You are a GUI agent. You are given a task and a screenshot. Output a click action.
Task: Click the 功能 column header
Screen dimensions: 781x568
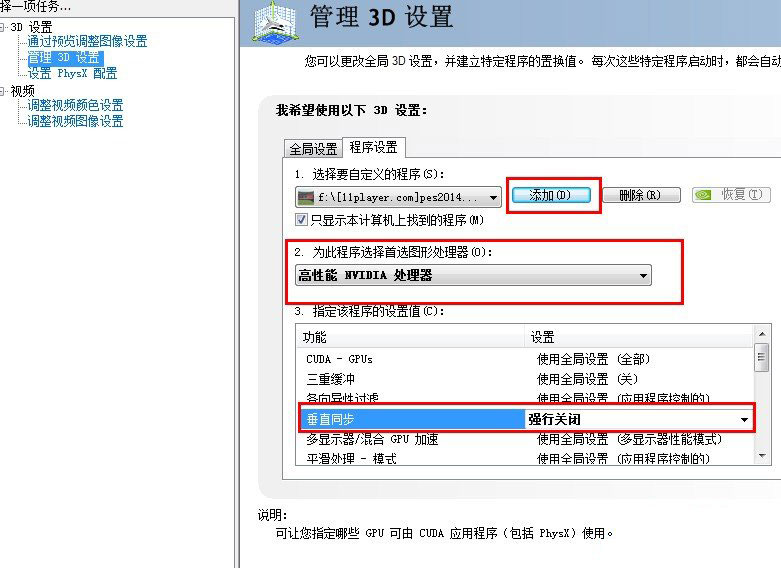coord(410,337)
